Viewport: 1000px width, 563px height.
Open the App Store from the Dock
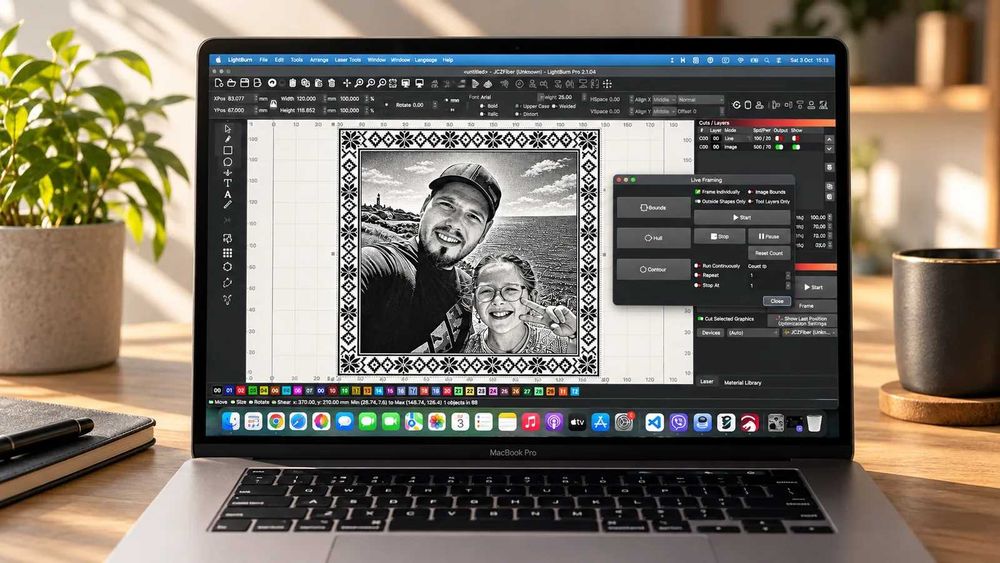[x=600, y=421]
